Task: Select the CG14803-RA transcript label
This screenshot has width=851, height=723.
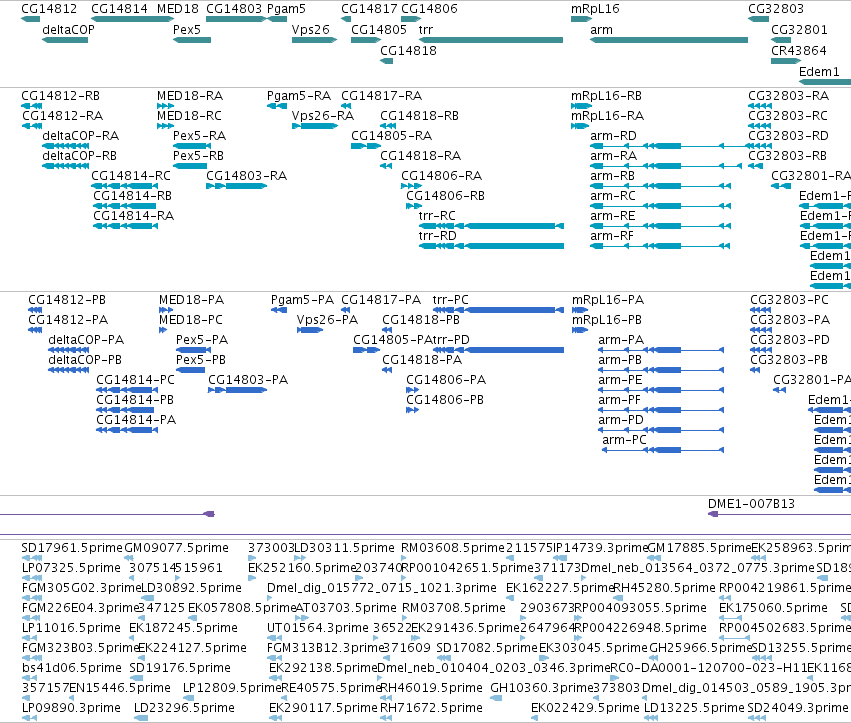Action: [x=246, y=176]
